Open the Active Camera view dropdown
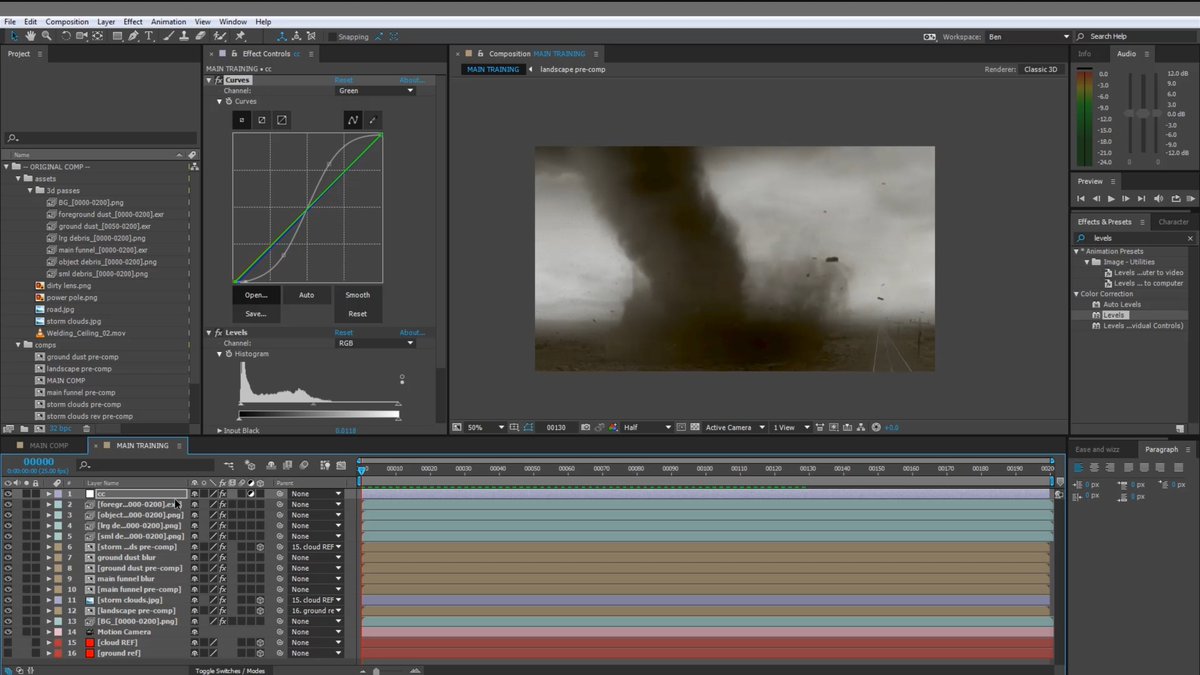The height and width of the screenshot is (675, 1200). point(735,427)
